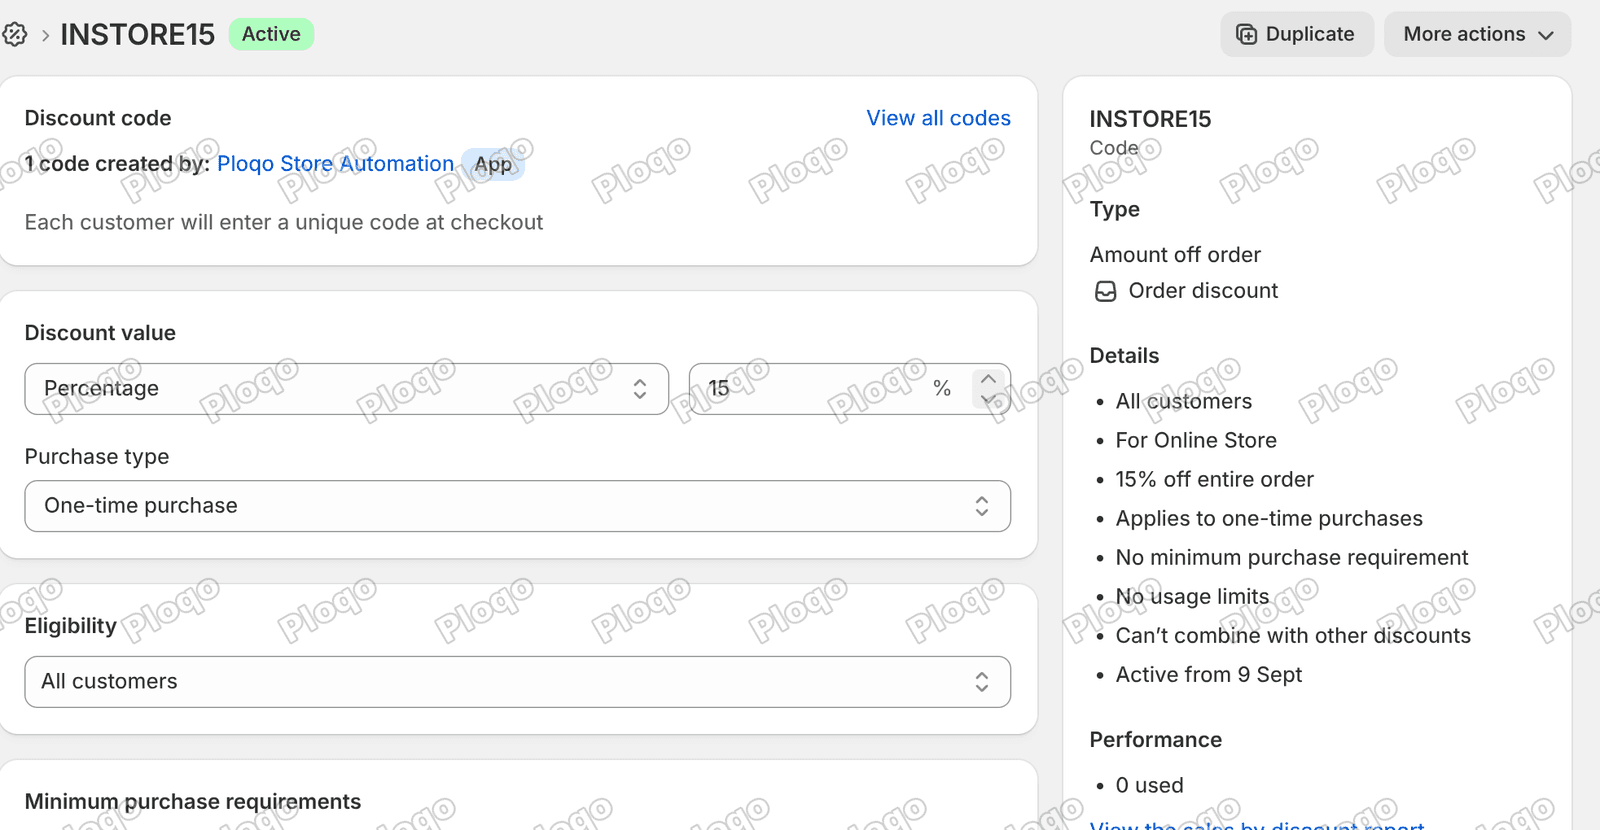The image size is (1600, 830).
Task: Click the breadcrumb chevron separator
Action: (x=45, y=36)
